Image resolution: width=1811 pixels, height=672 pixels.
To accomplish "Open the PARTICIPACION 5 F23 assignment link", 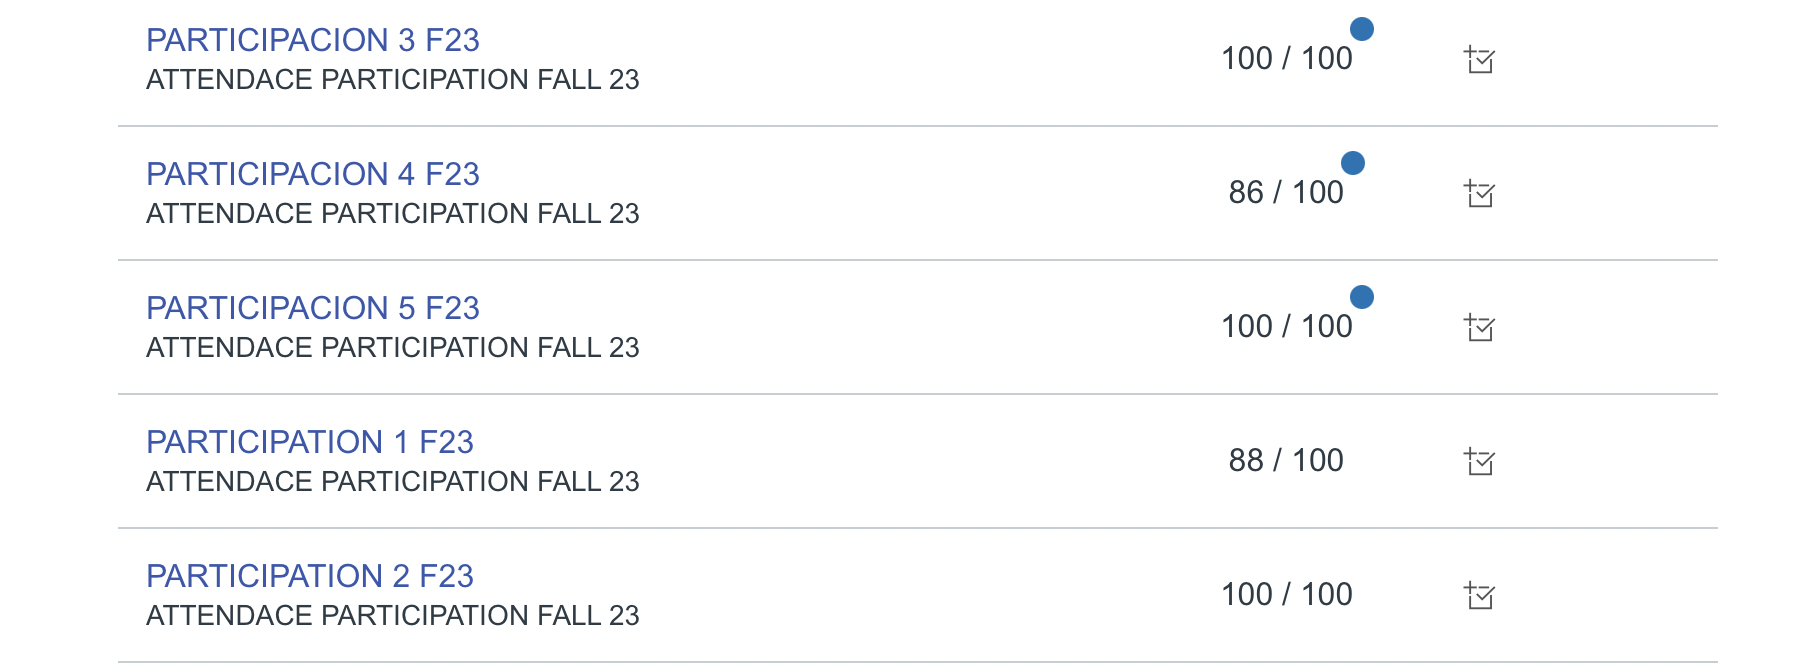I will pos(312,308).
